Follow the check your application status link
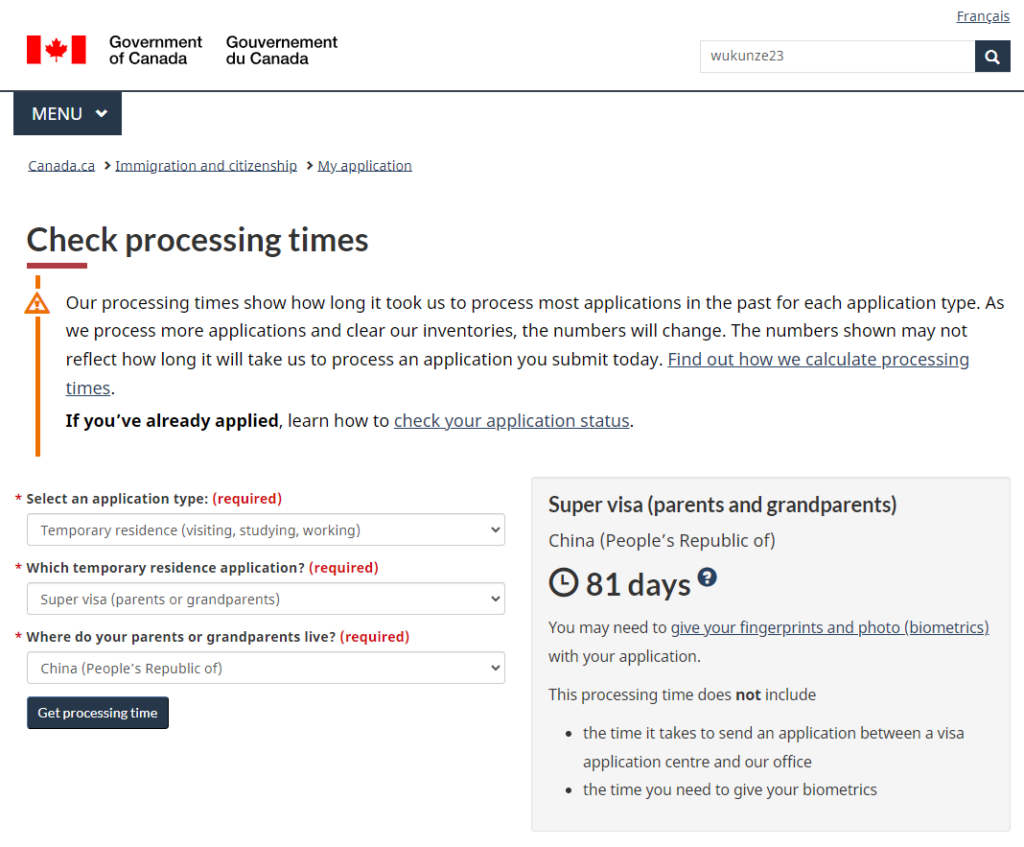Viewport: 1024px width, 847px height. click(511, 421)
